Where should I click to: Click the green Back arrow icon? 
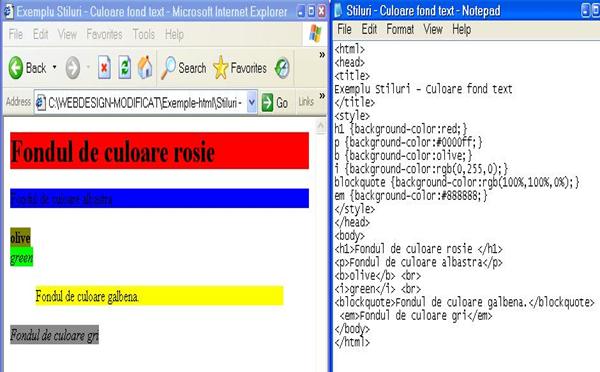click(x=16, y=68)
